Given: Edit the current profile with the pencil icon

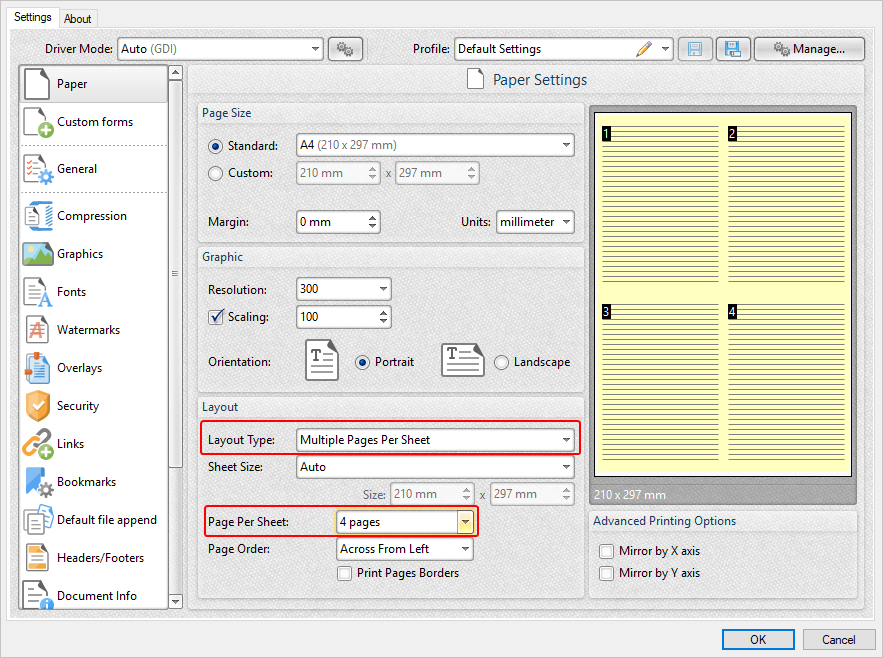Looking at the screenshot, I should coord(644,48).
